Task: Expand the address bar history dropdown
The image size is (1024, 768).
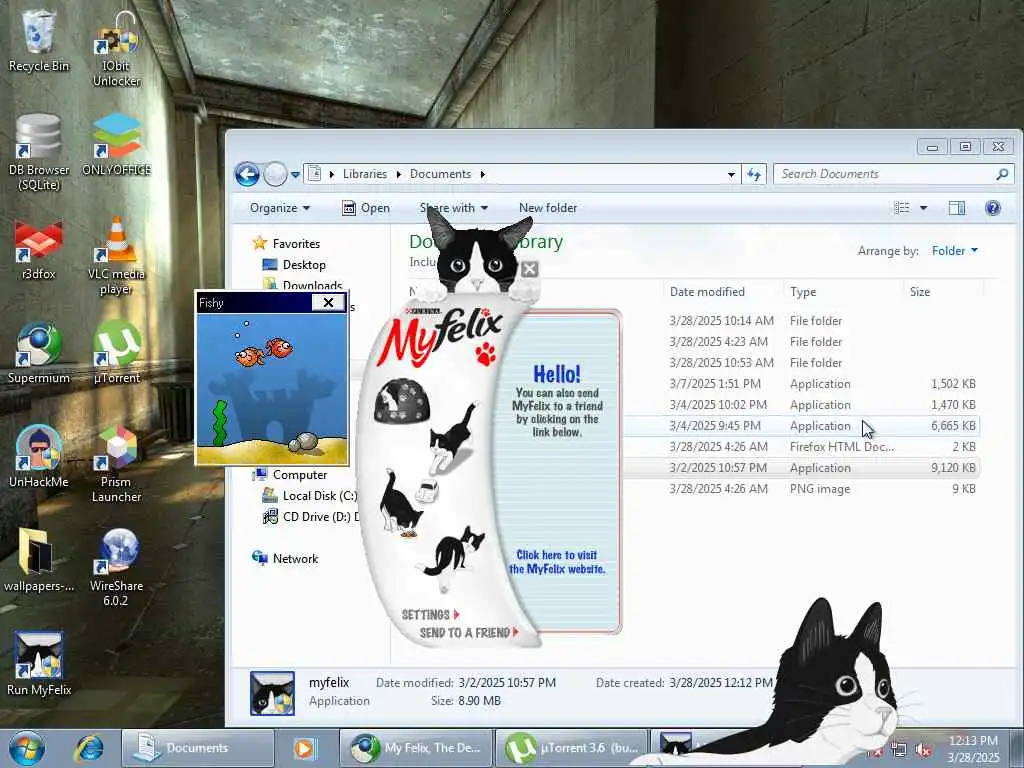Action: (731, 174)
